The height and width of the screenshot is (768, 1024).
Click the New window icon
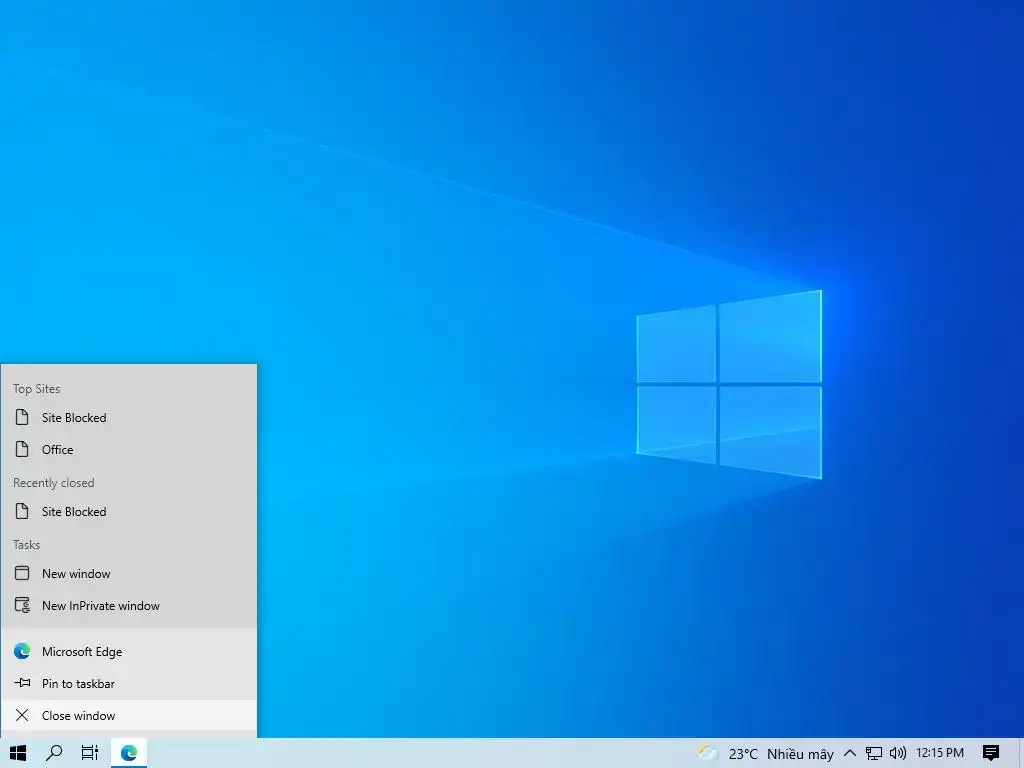22,573
